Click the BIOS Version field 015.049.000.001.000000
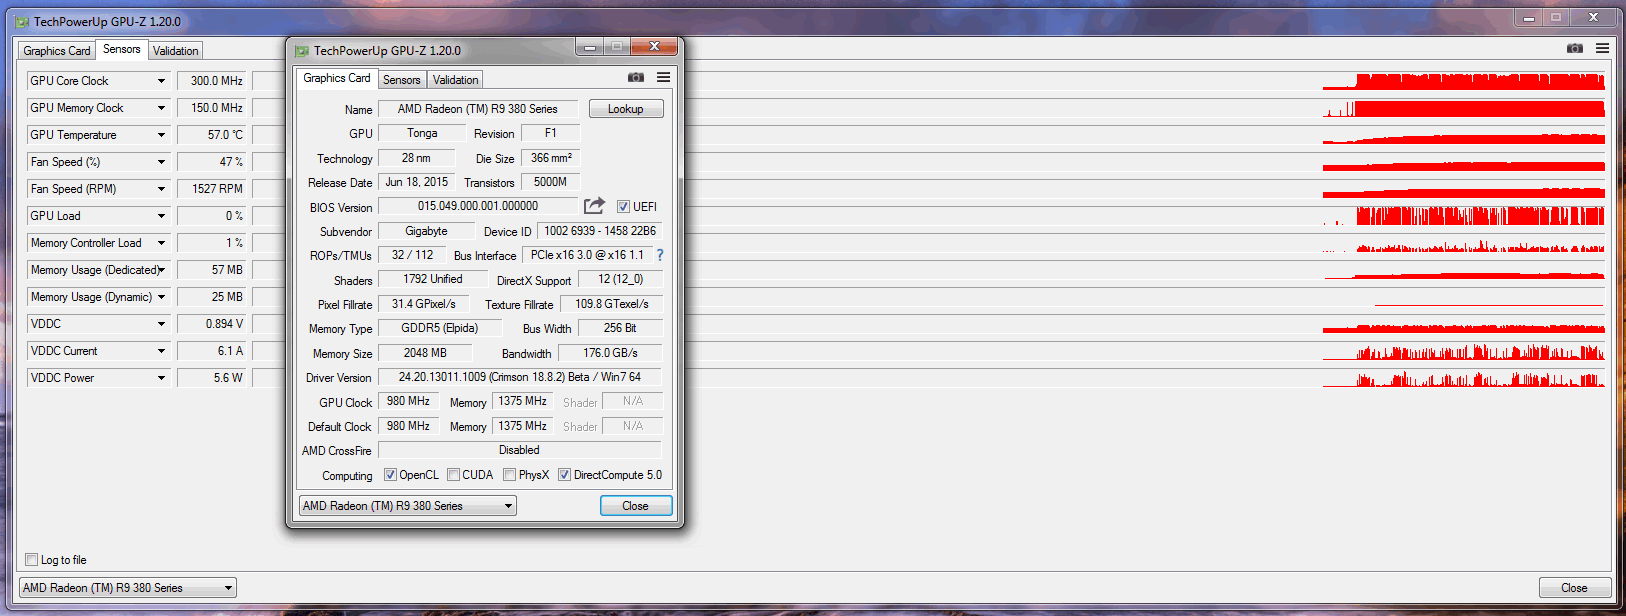This screenshot has height=616, width=1626. coord(478,206)
